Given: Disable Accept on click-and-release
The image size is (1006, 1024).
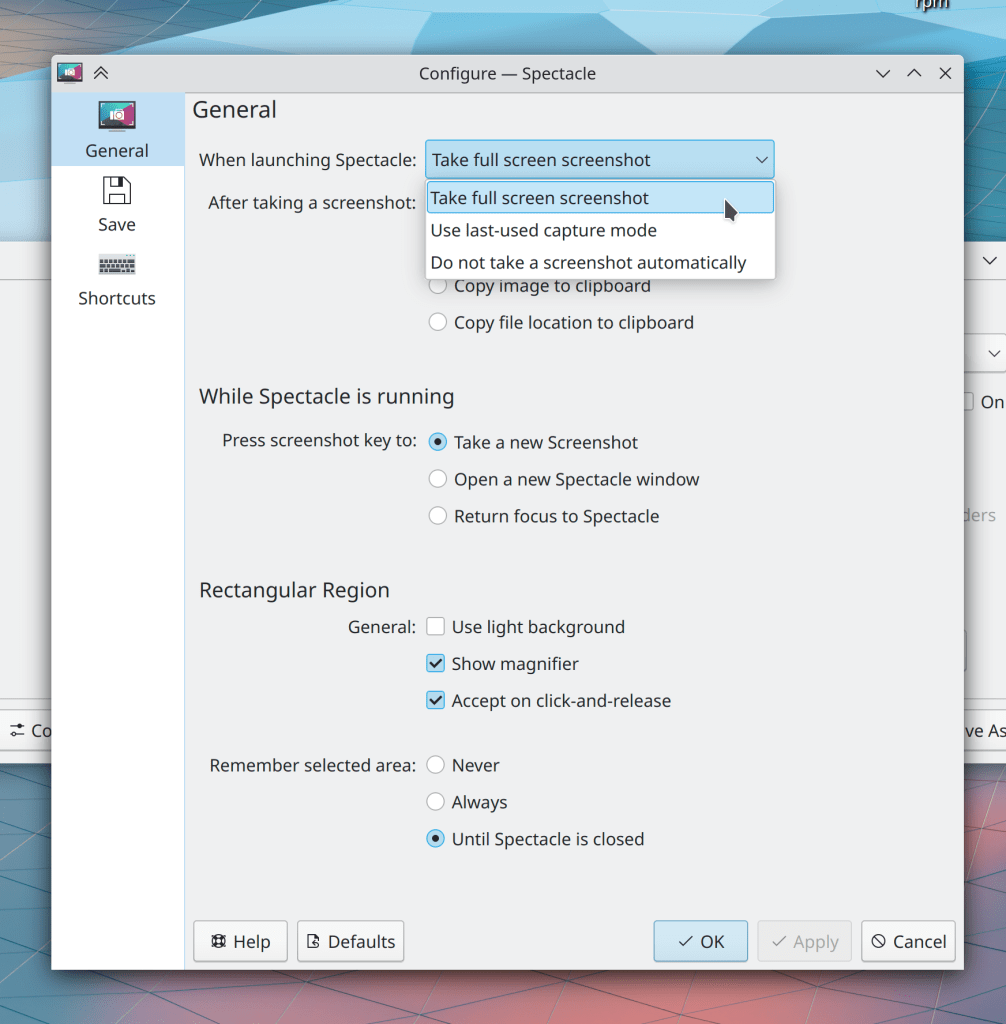Looking at the screenshot, I should point(436,701).
